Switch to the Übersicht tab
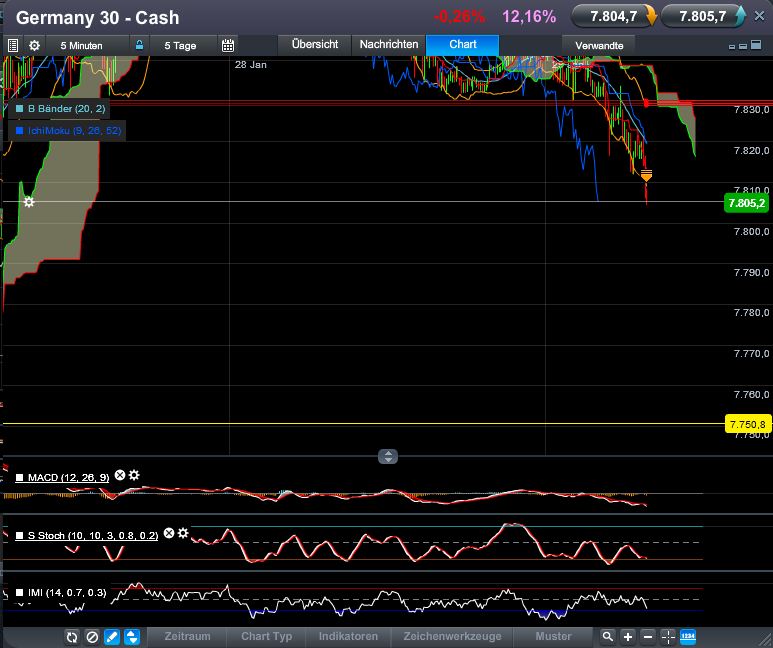Viewport: 773px width, 648px height. [x=315, y=44]
